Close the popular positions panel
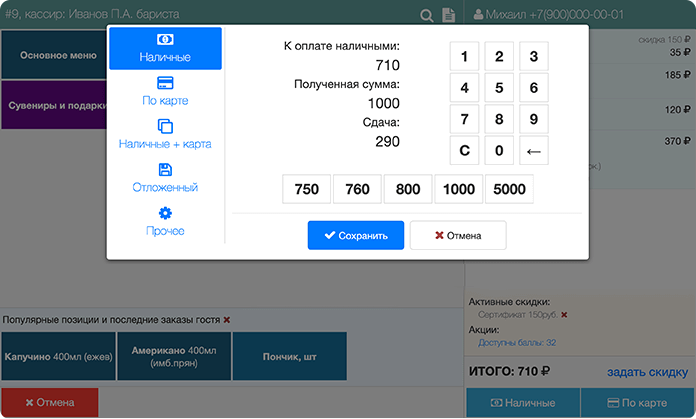 [x=227, y=320]
